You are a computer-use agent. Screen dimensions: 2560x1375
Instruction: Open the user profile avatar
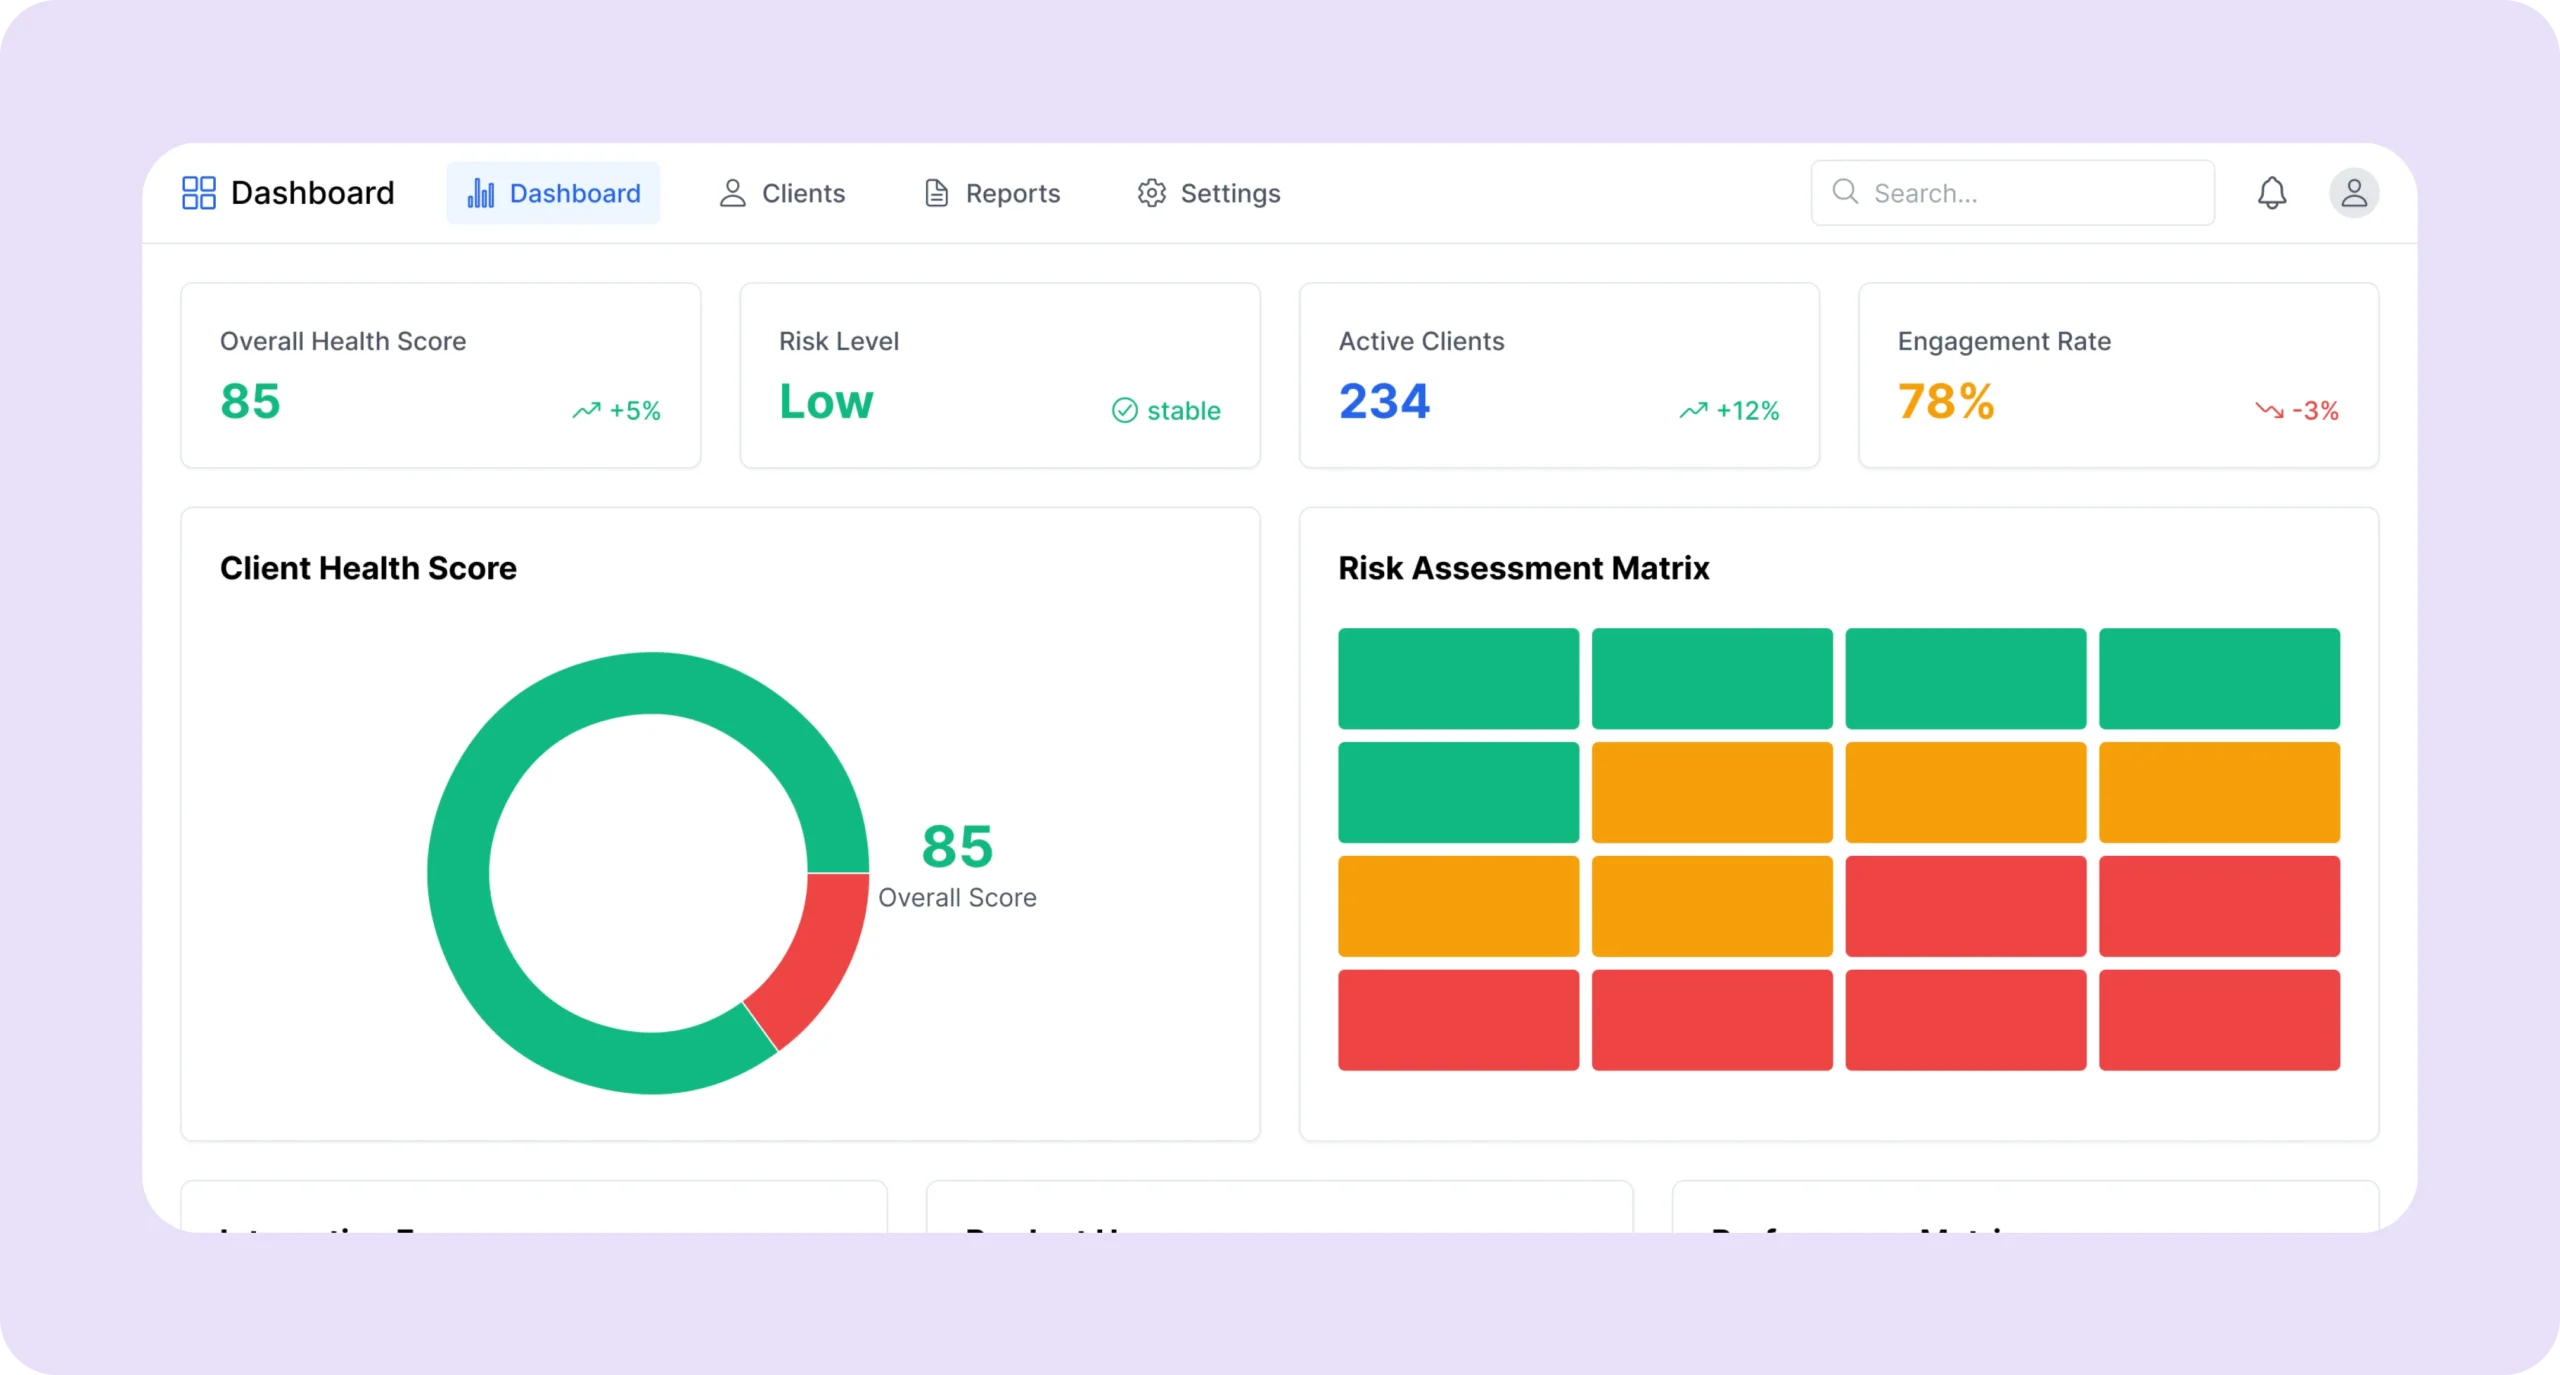[2353, 193]
